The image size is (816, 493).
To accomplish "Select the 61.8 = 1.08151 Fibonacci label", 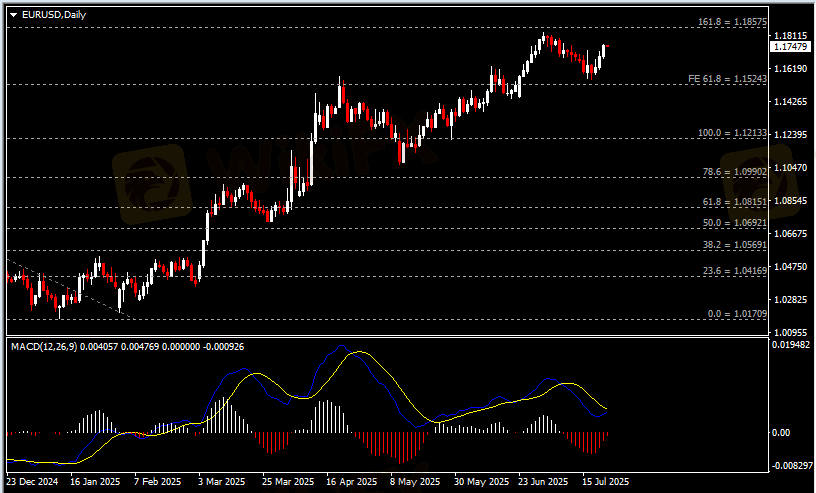I will [x=735, y=201].
